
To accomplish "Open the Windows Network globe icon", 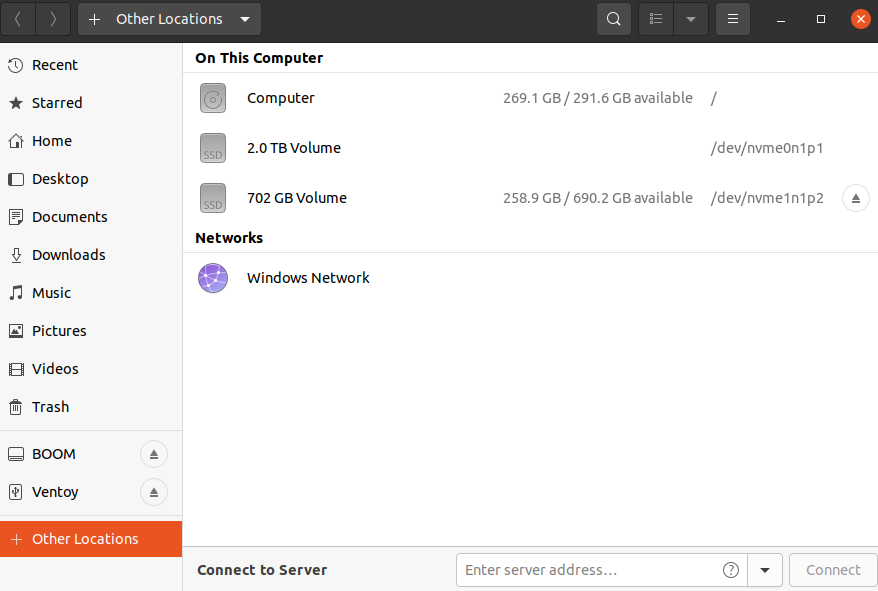I will [x=213, y=278].
